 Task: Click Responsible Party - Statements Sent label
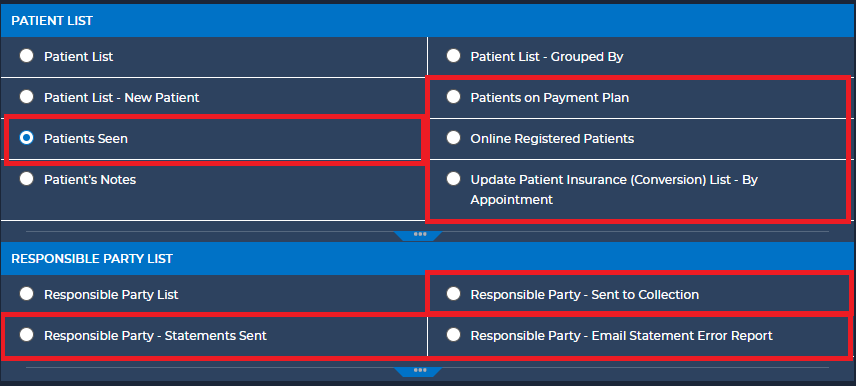[x=155, y=336]
